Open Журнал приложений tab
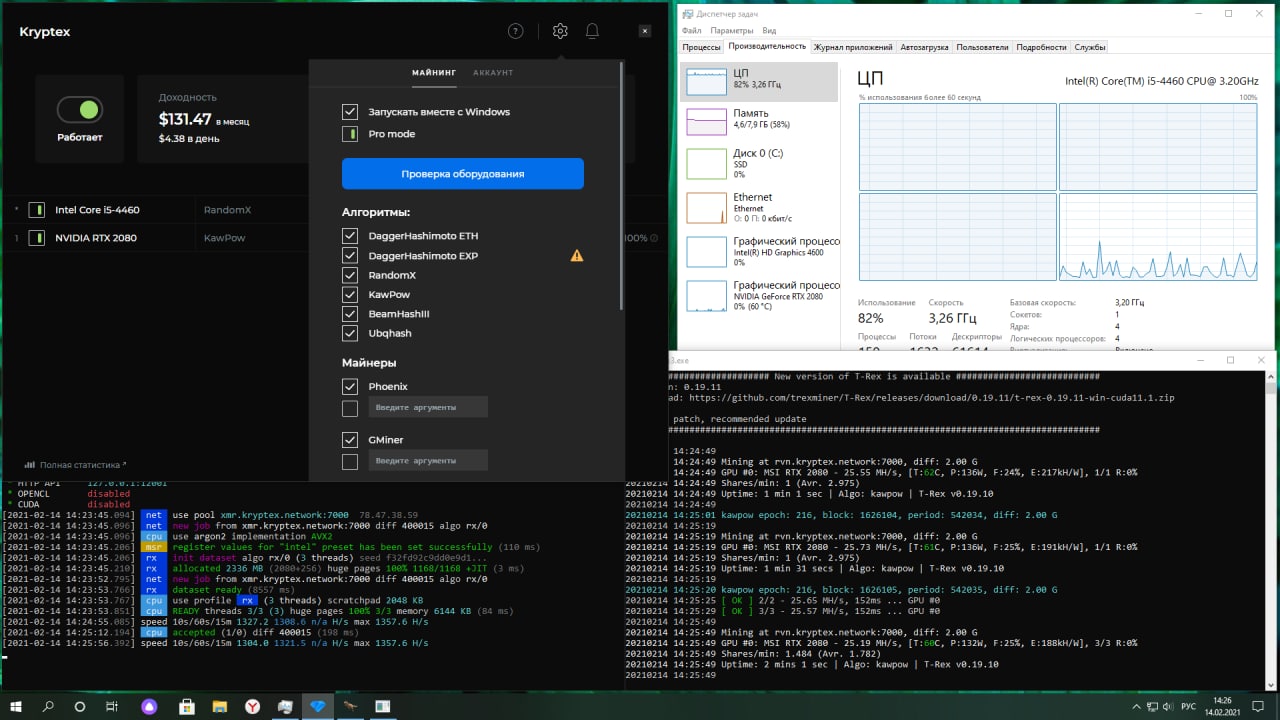The width and height of the screenshot is (1280, 720). coord(853,47)
